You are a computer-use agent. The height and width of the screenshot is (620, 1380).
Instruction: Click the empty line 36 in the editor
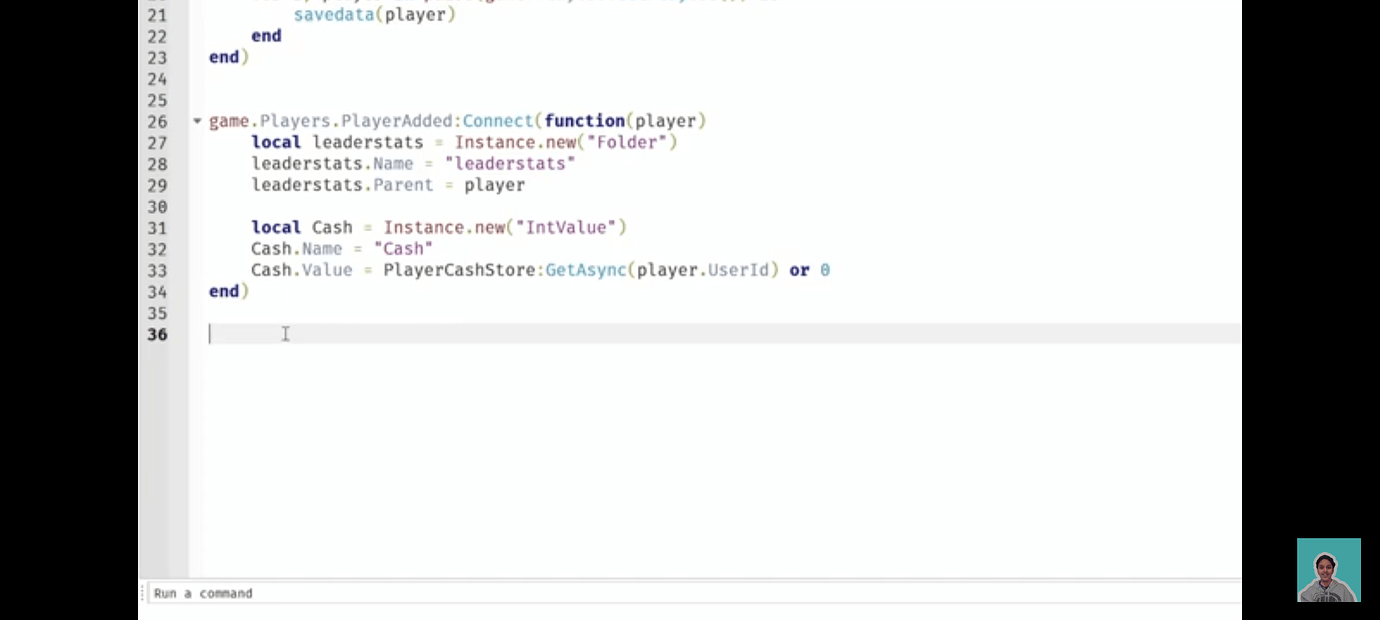[400, 334]
